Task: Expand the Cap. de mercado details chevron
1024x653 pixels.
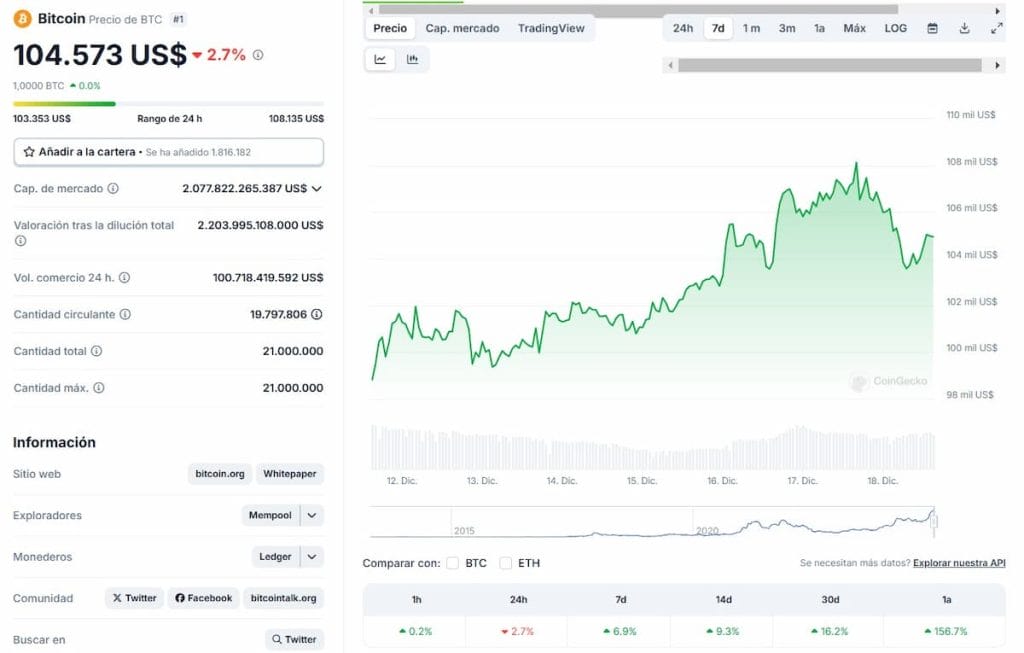Action: [x=317, y=188]
